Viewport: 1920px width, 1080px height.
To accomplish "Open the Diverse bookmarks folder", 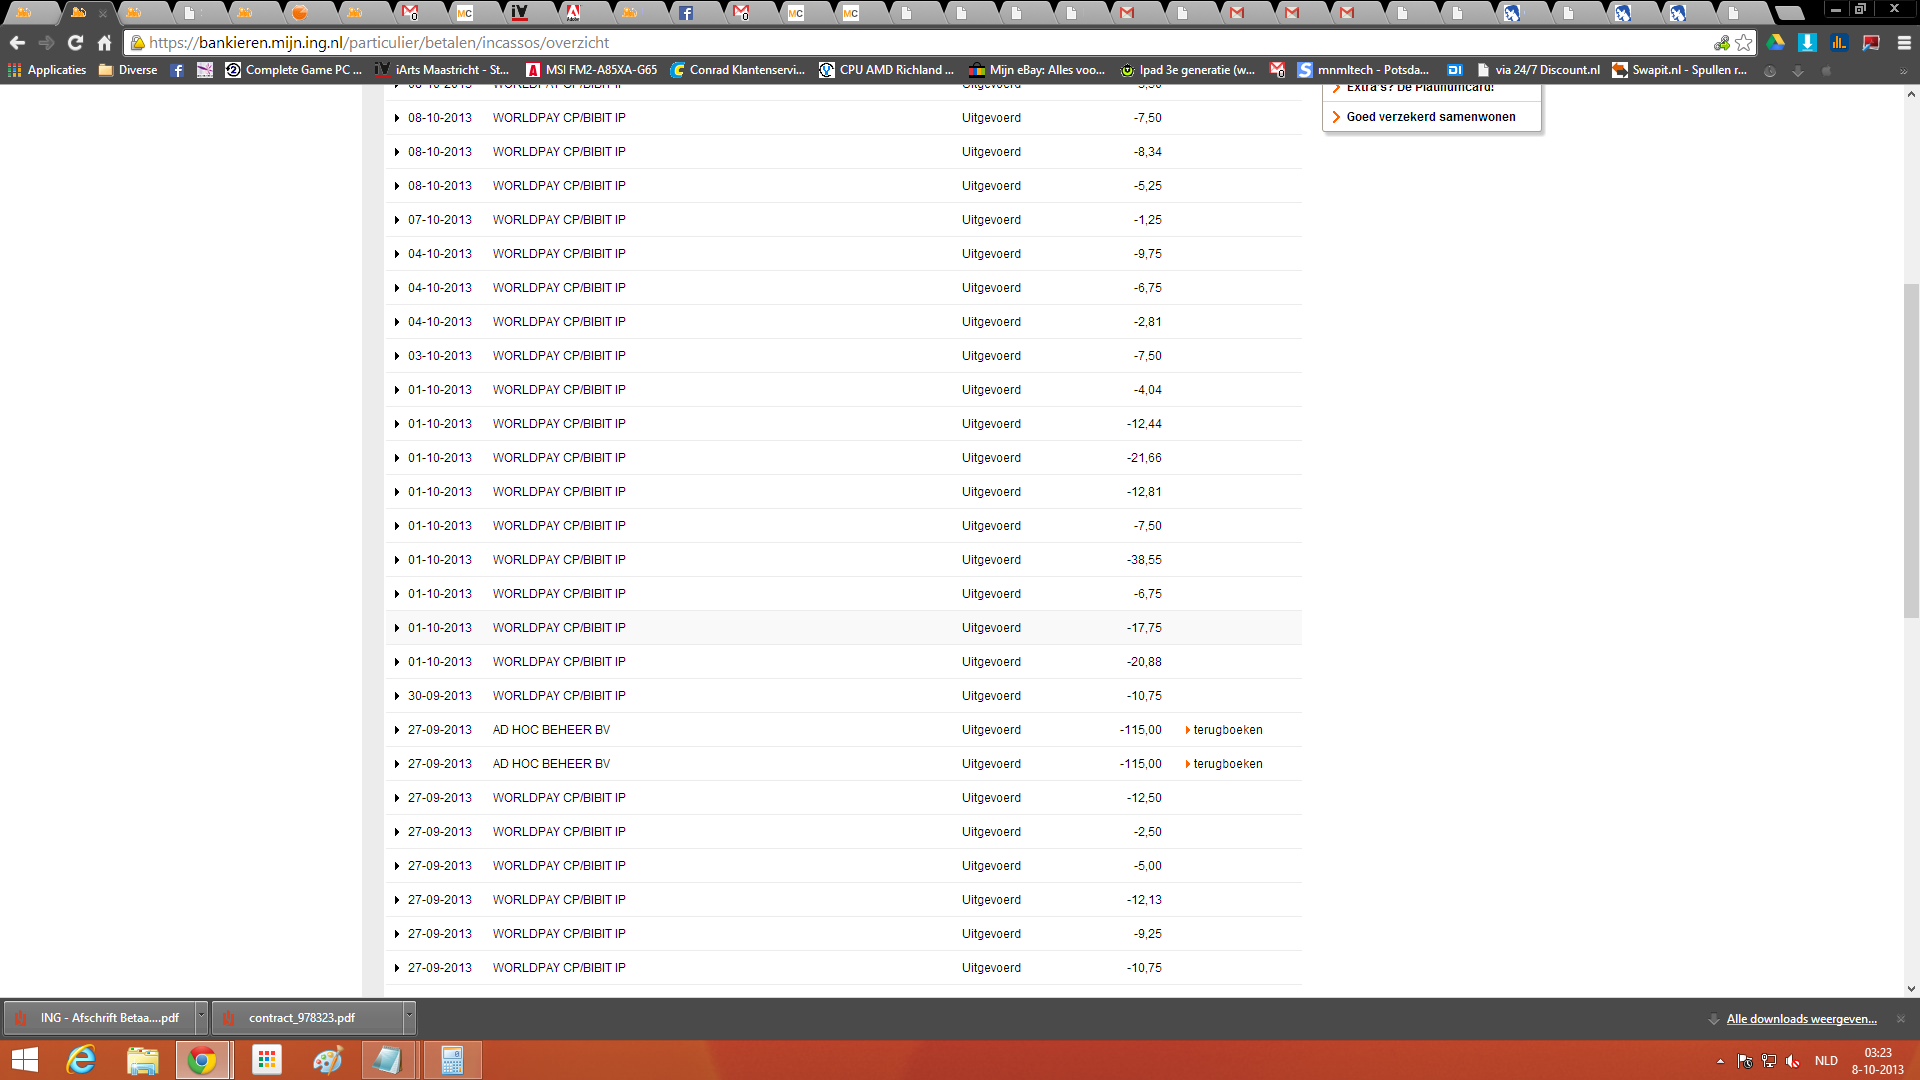I will pyautogui.click(x=128, y=70).
